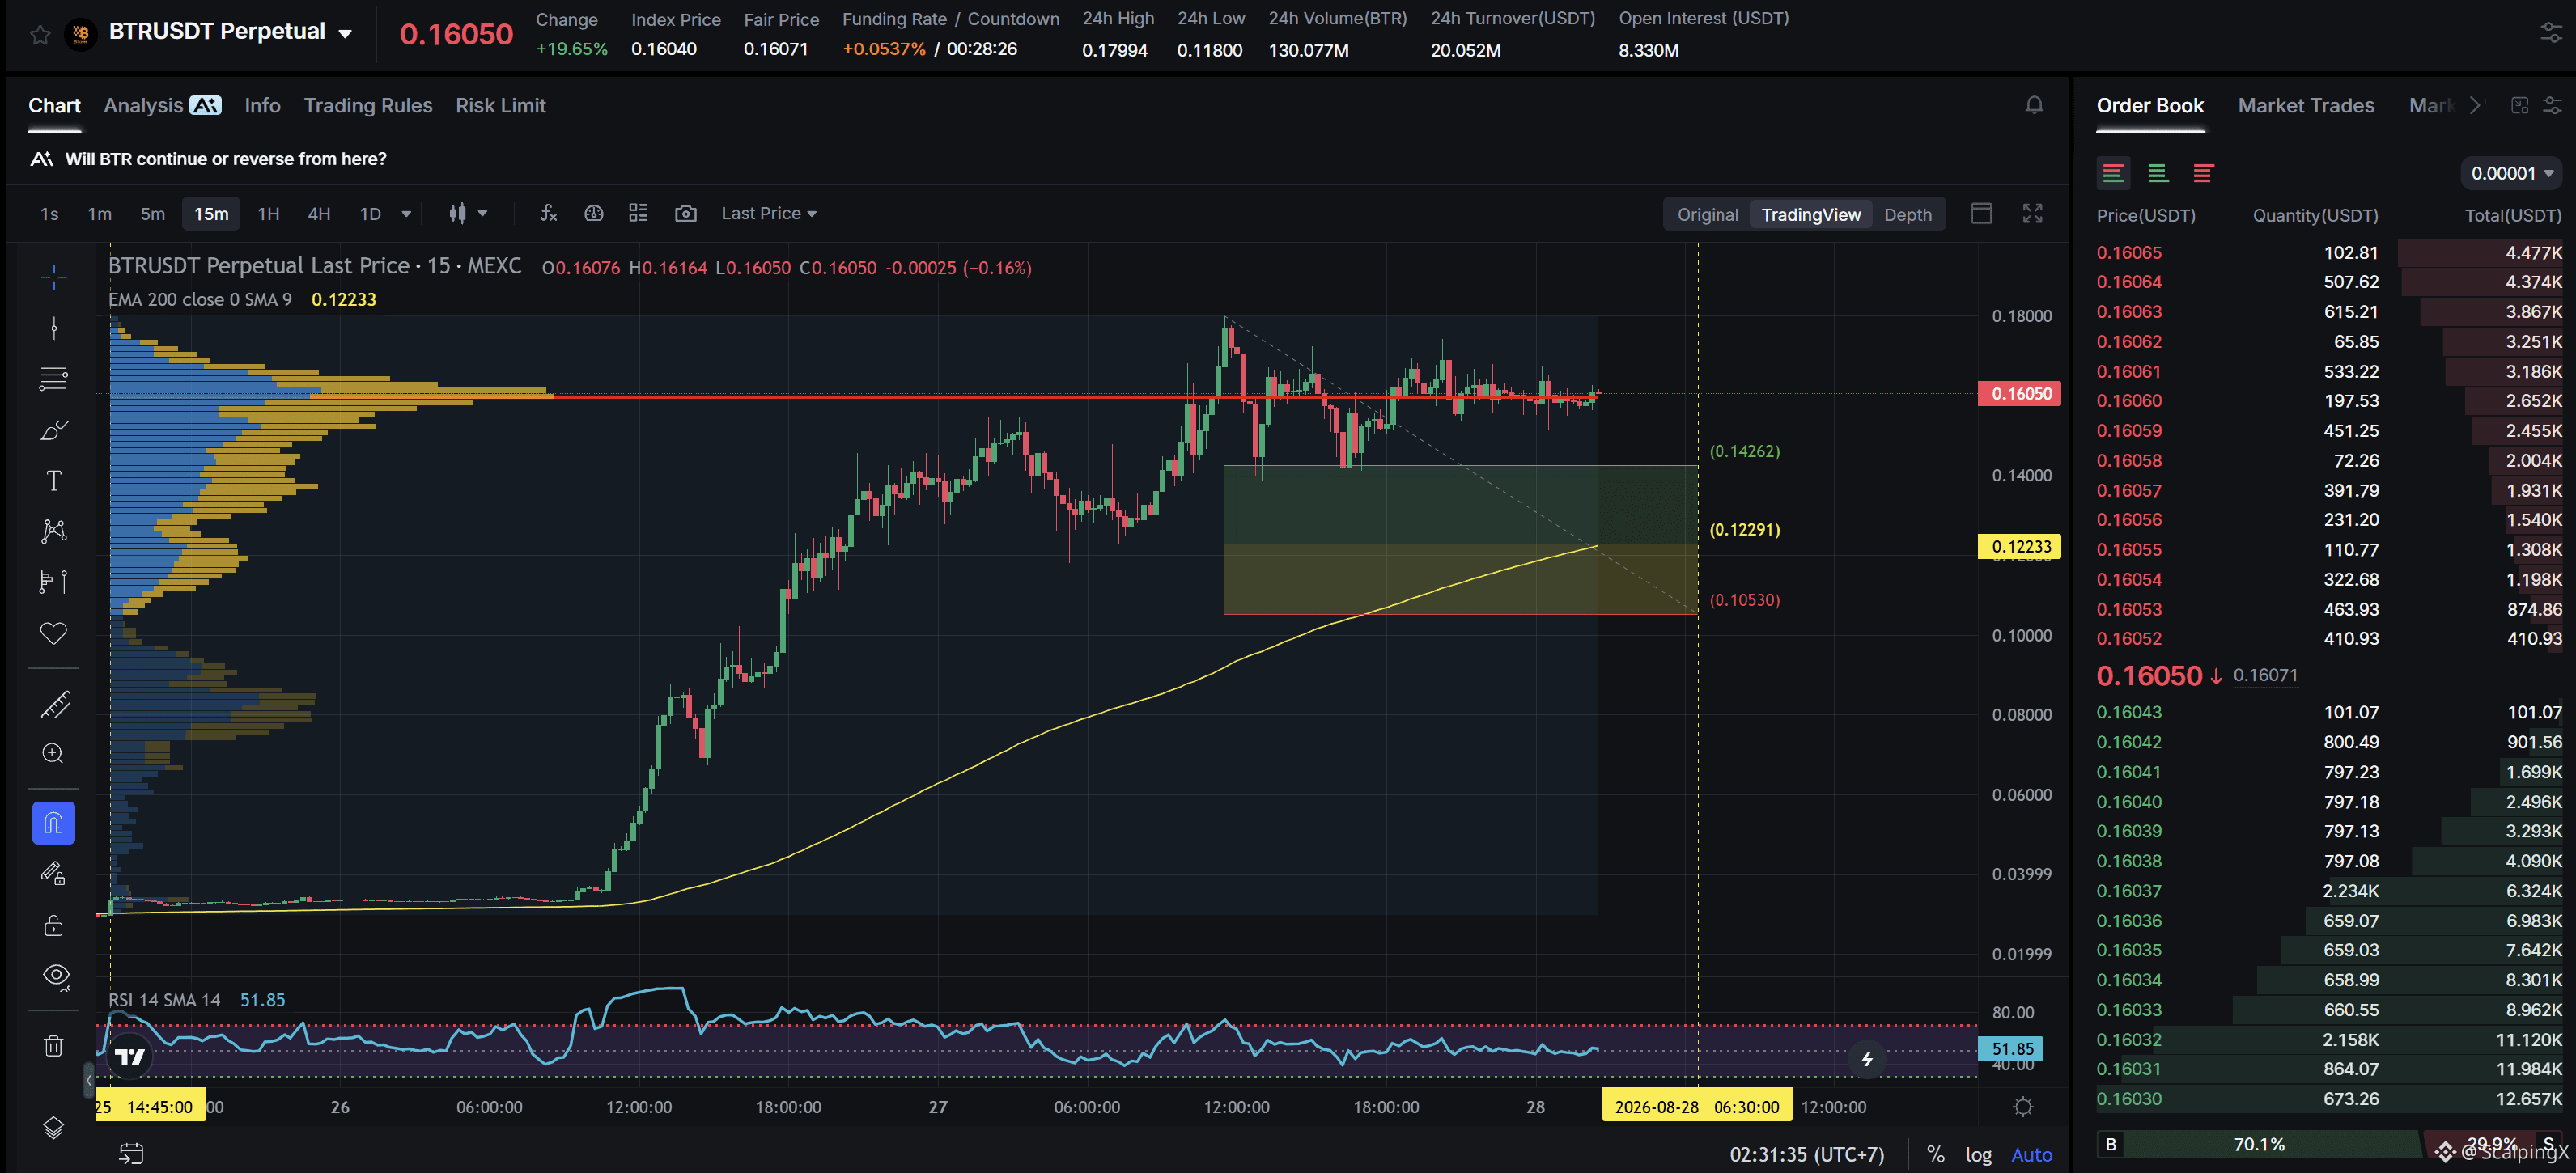Expand more timeframes arrow next to 1D

(x=406, y=214)
